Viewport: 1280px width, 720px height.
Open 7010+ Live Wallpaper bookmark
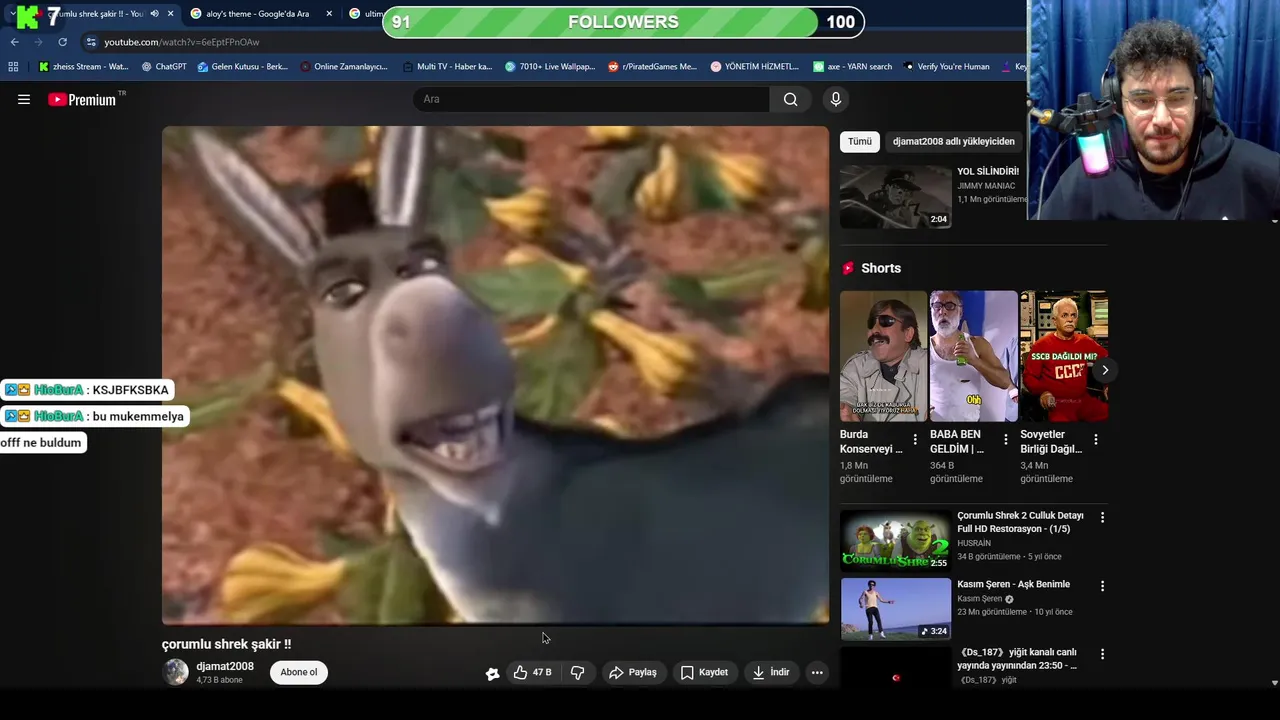click(550, 67)
